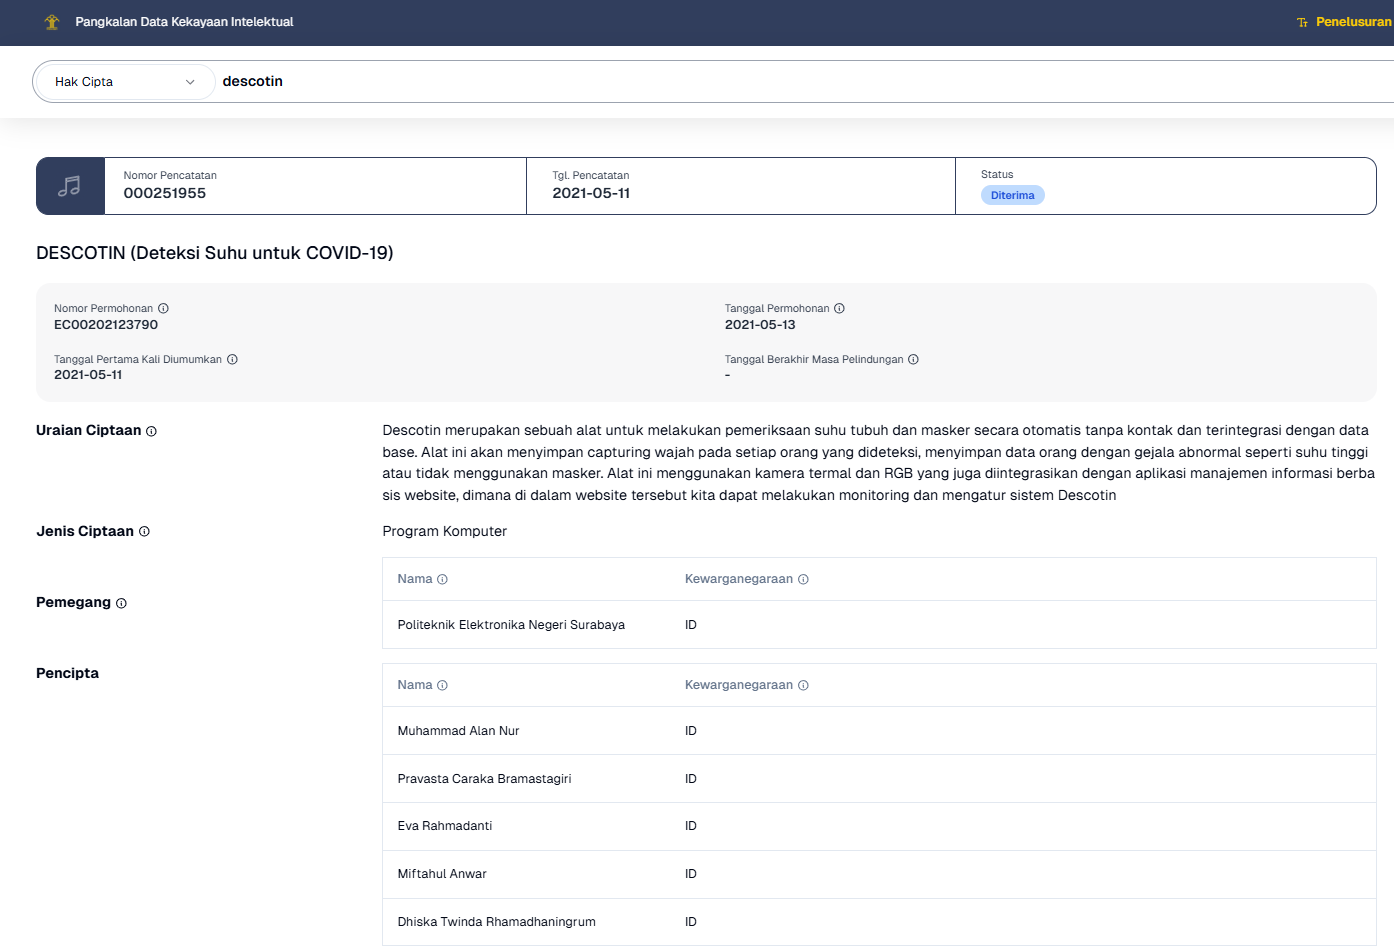This screenshot has height=946, width=1394.
Task: Click info icon by Pencipta Nama column
Action: [x=442, y=685]
